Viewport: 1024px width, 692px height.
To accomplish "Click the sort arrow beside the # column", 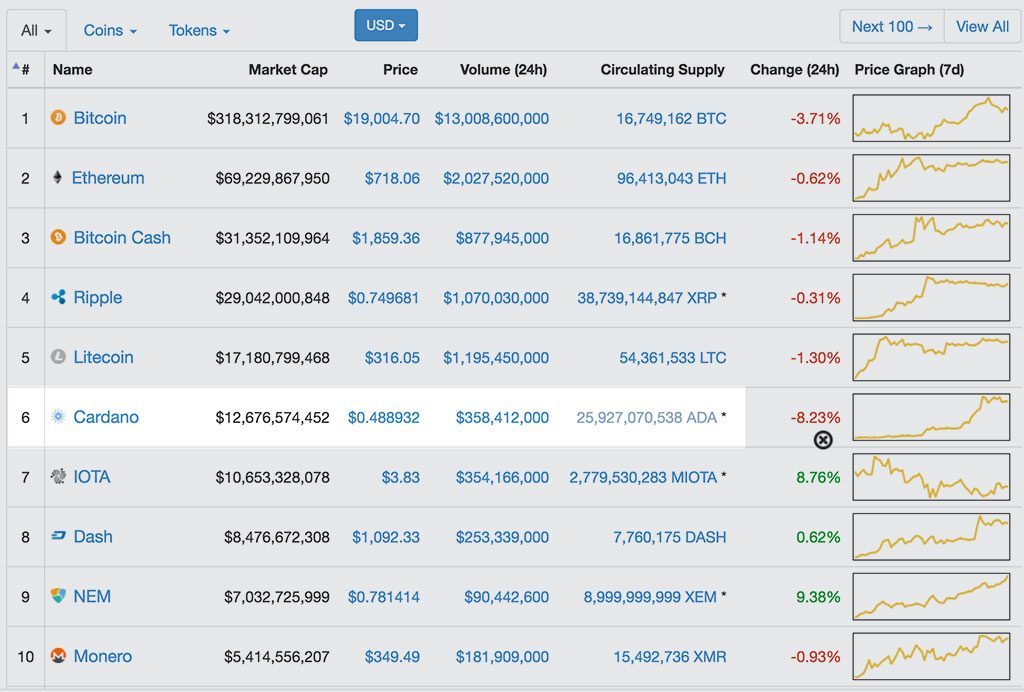I will [x=16, y=65].
